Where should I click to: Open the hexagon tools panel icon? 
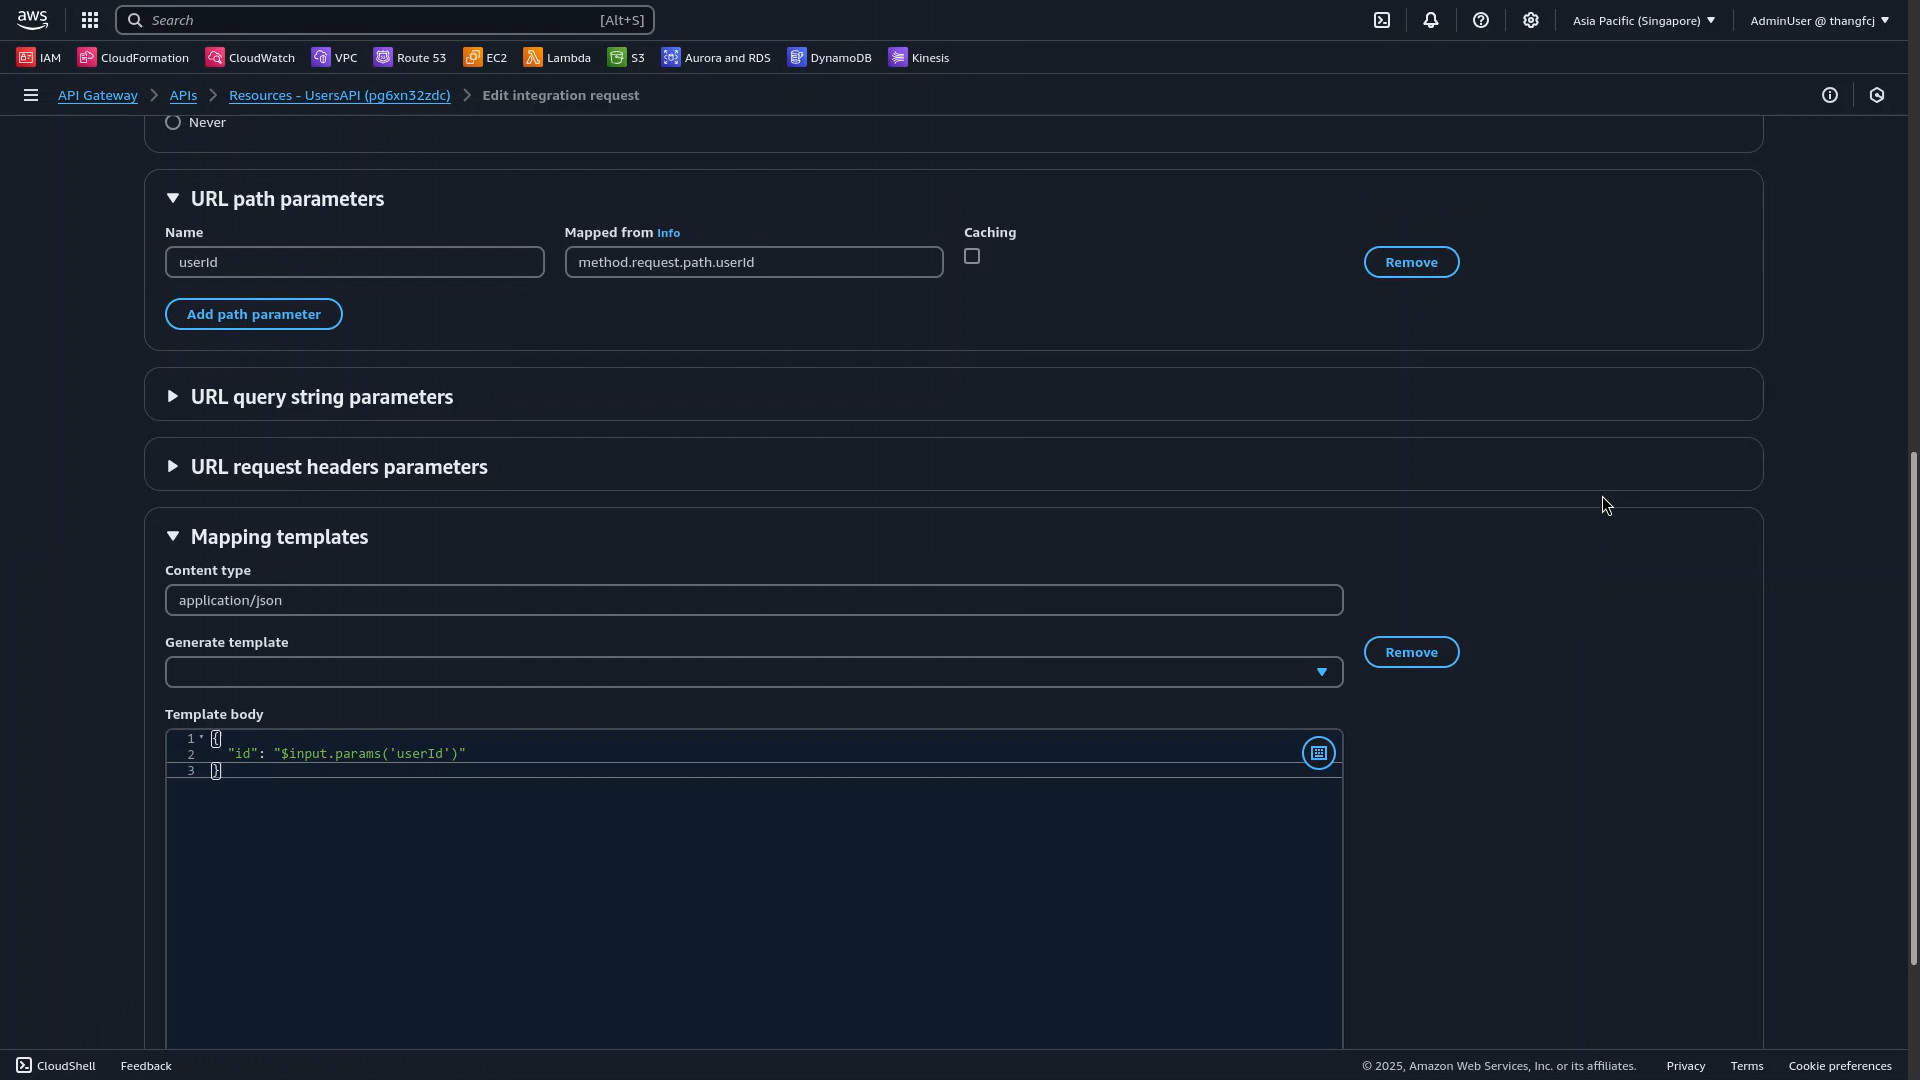pyautogui.click(x=1877, y=95)
